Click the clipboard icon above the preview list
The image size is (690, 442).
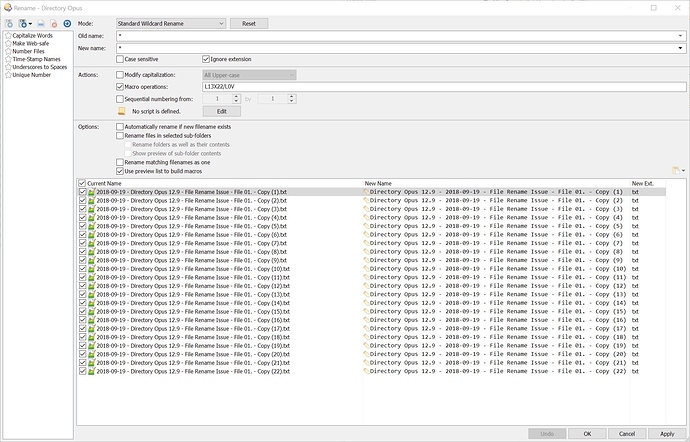(676, 170)
